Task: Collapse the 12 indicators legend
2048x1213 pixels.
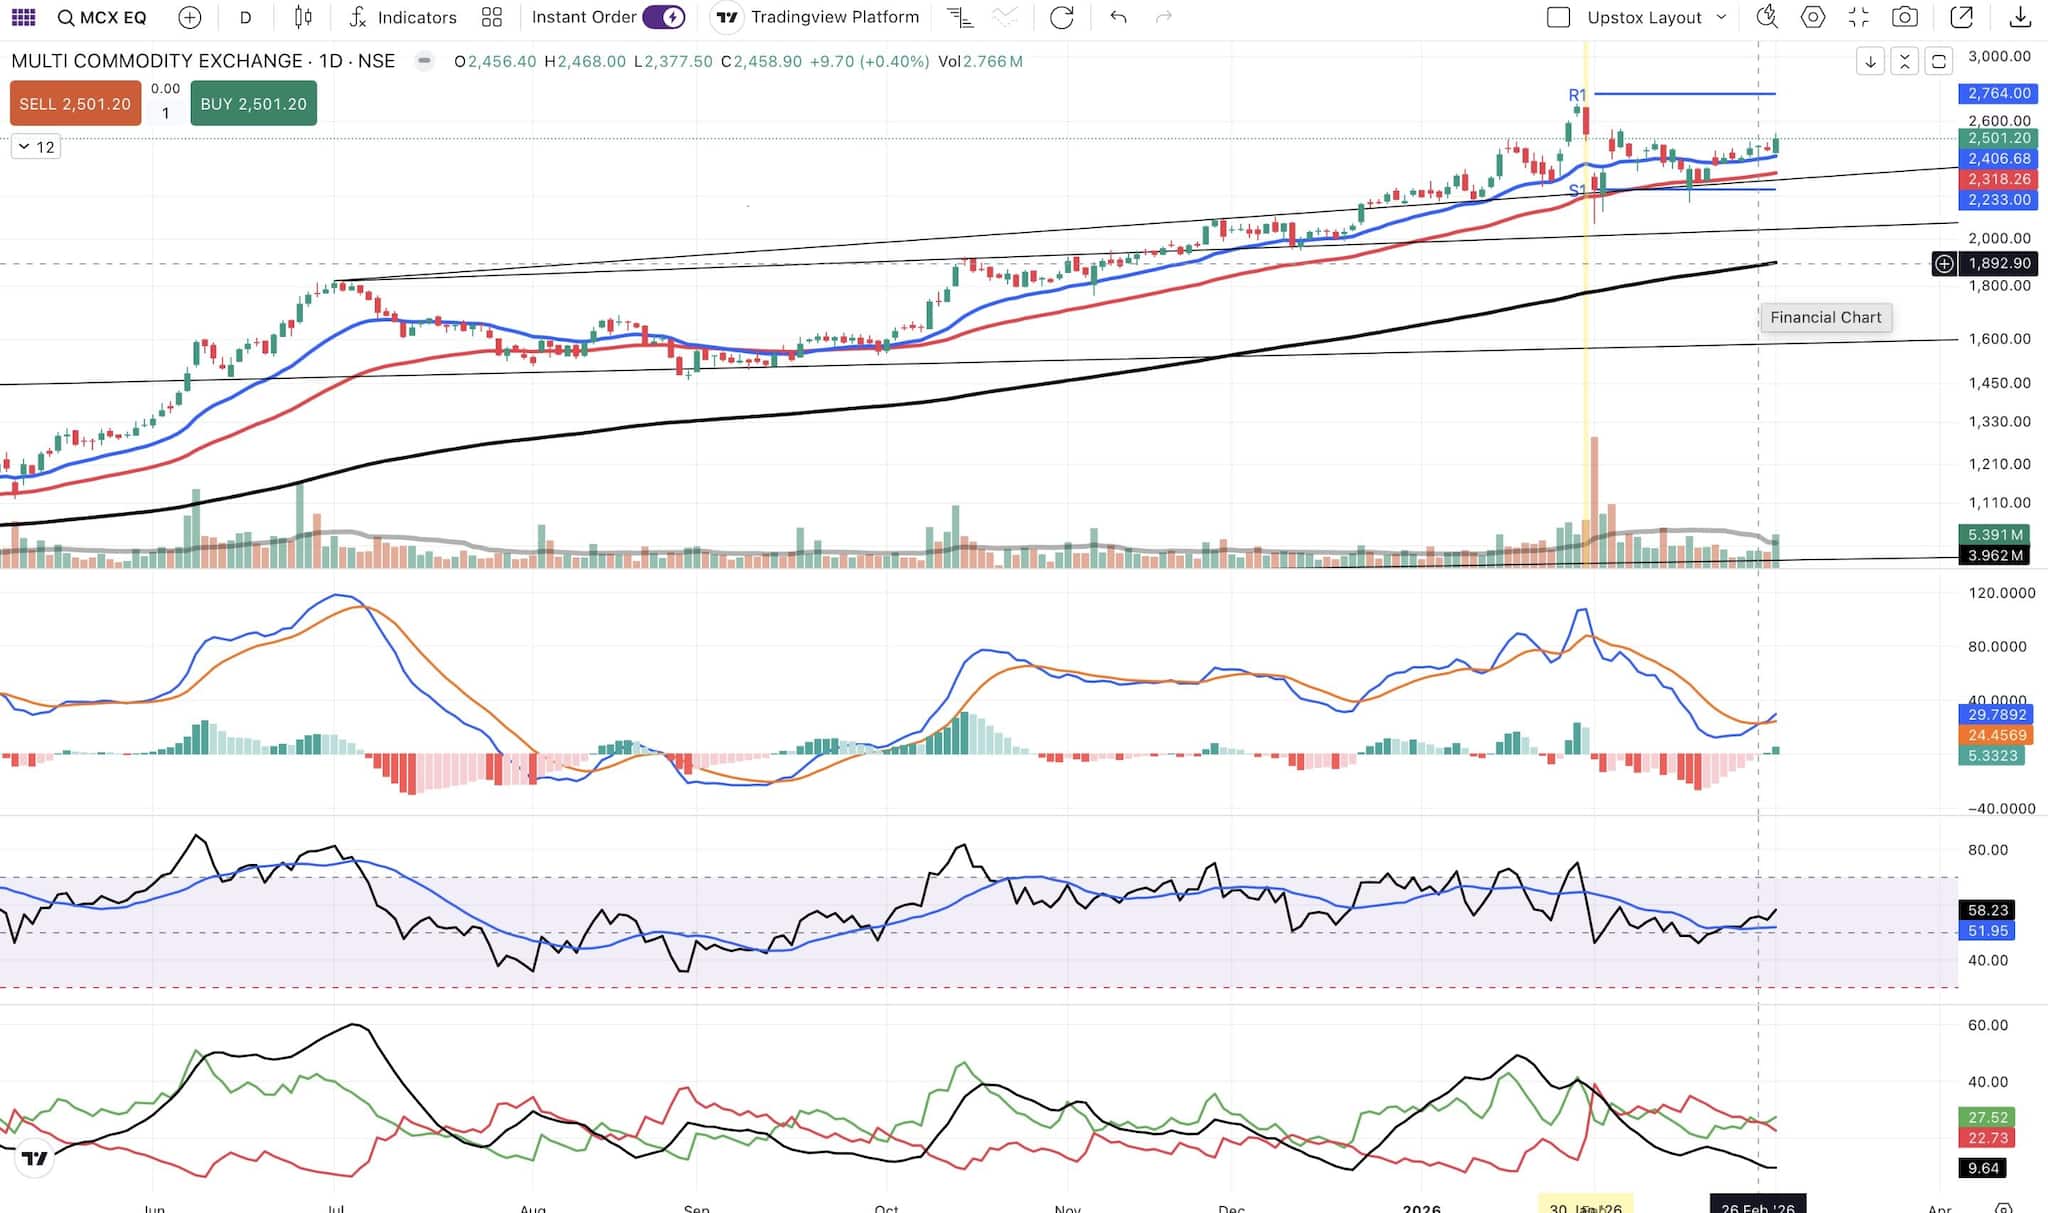Action: pyautogui.click(x=36, y=147)
